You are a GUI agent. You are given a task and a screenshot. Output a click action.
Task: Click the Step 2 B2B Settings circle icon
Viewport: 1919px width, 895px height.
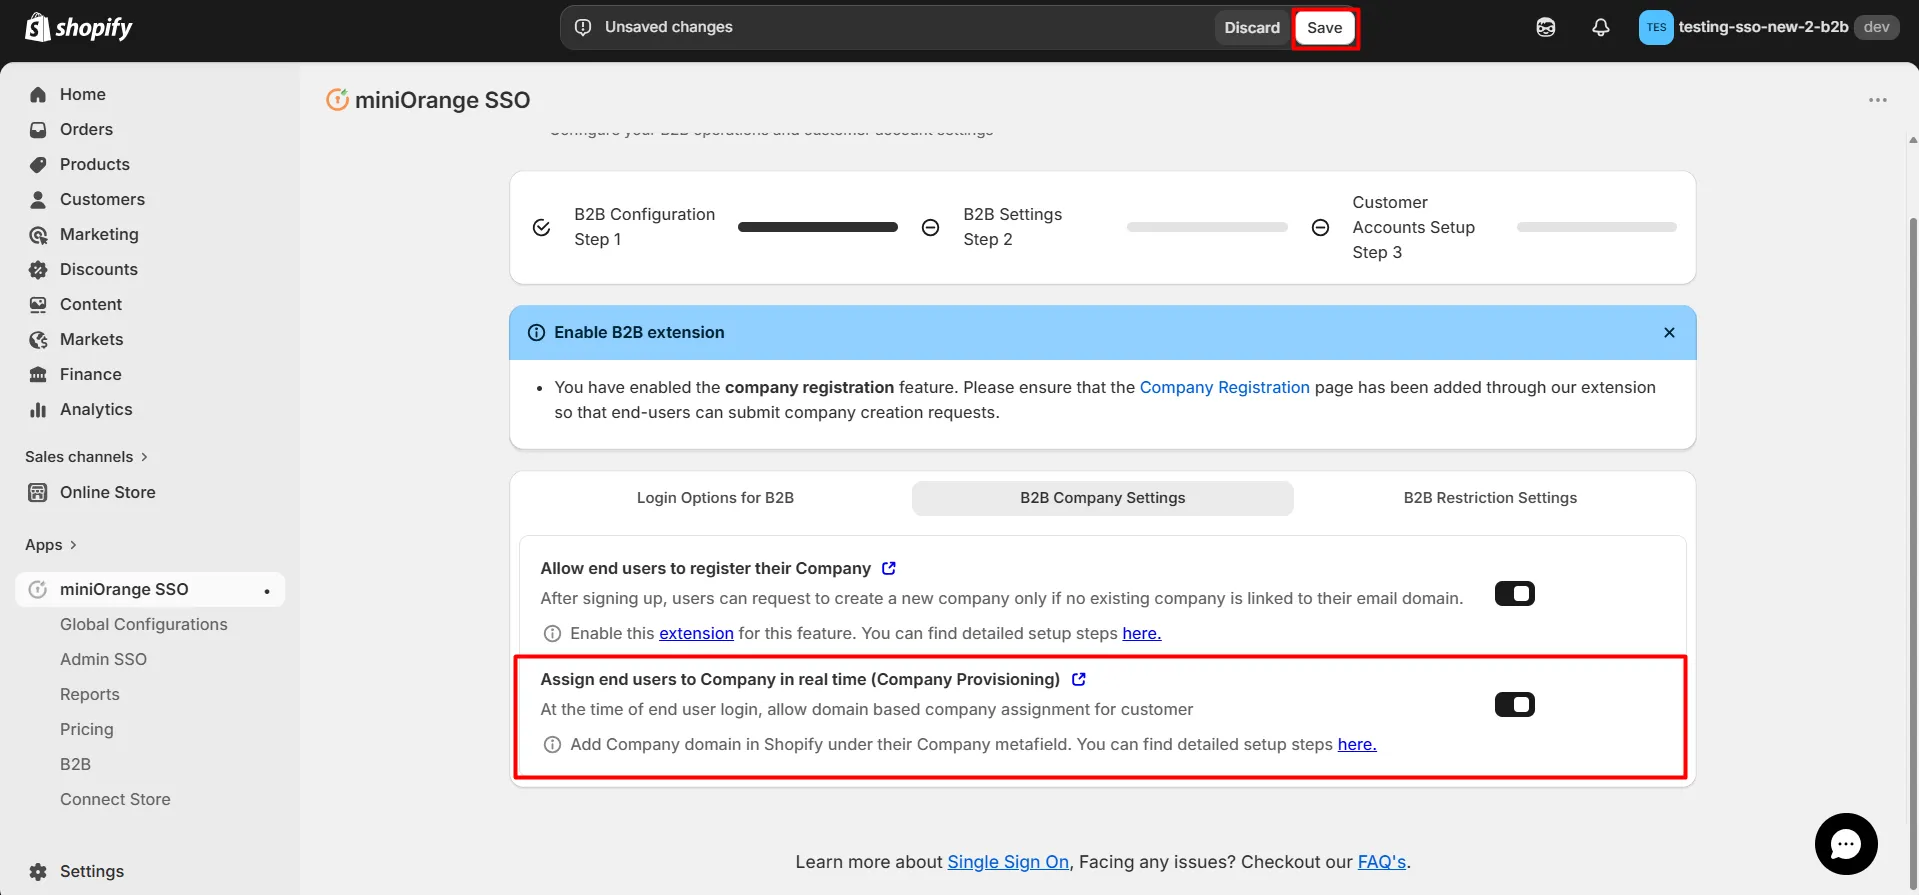[930, 227]
